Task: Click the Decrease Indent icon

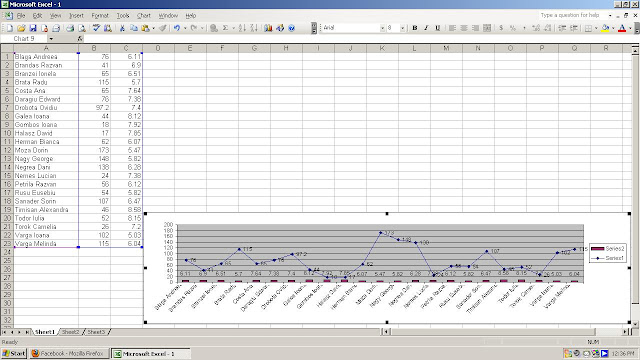Action: [x=562, y=28]
